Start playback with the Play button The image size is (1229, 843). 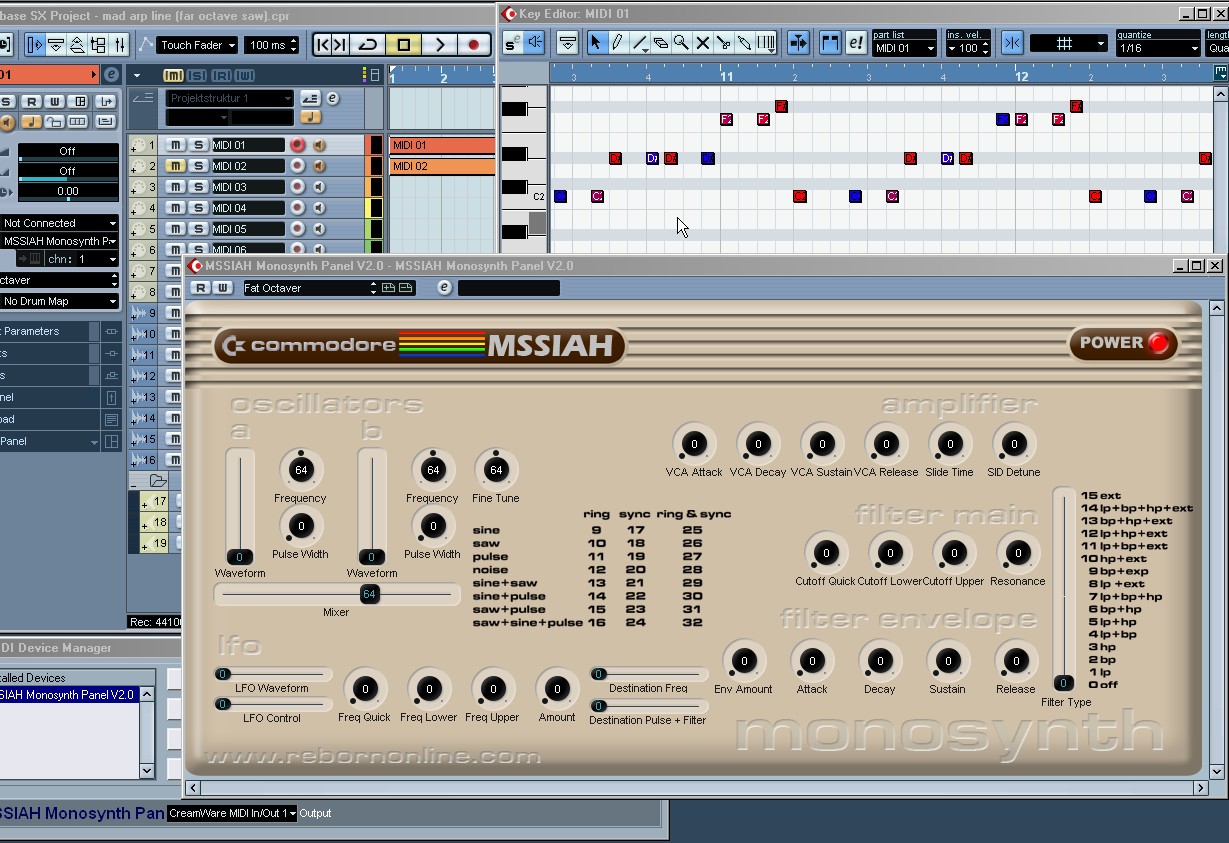(439, 45)
